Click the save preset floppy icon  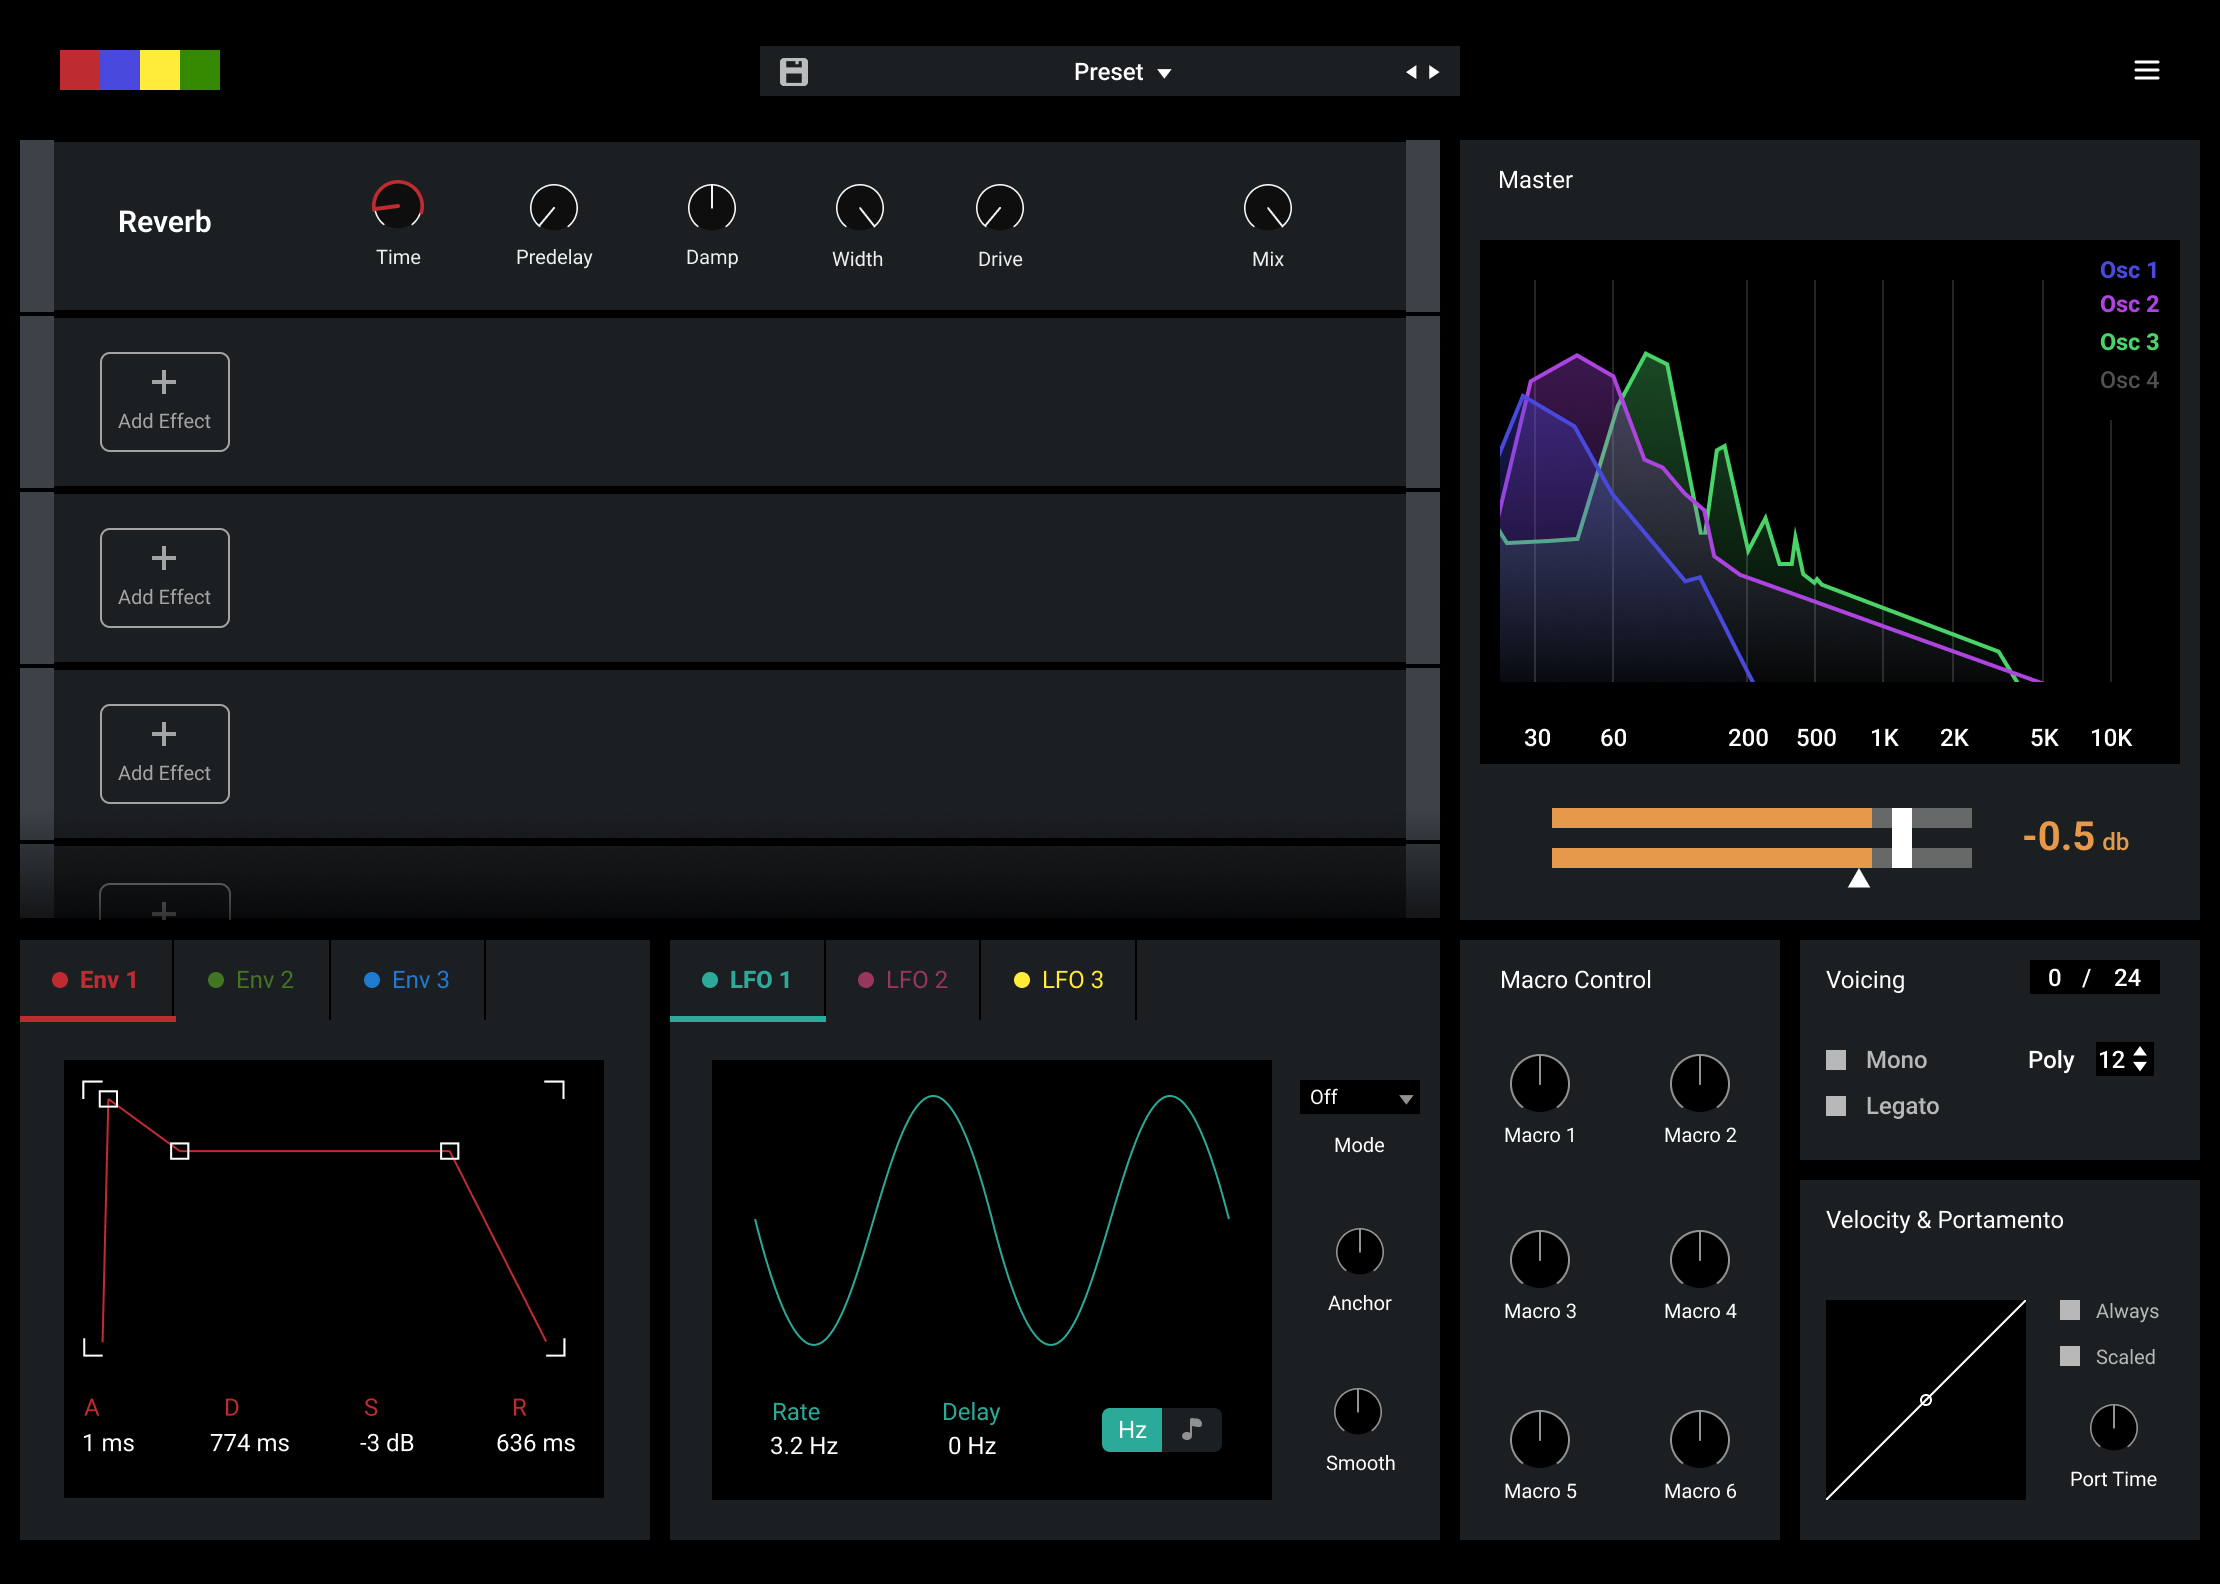794,72
